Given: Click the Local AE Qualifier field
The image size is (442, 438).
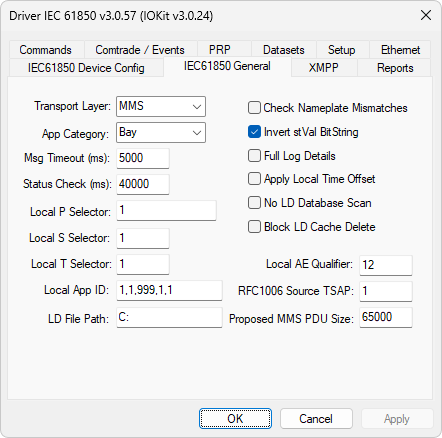Looking at the screenshot, I should click(x=386, y=265).
